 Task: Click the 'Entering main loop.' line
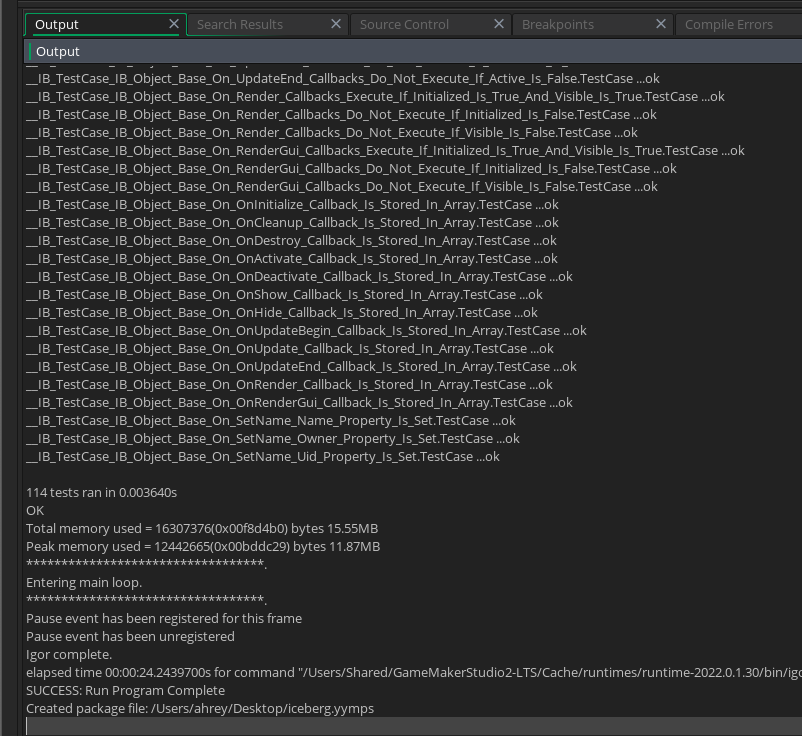pyautogui.click(x=84, y=583)
